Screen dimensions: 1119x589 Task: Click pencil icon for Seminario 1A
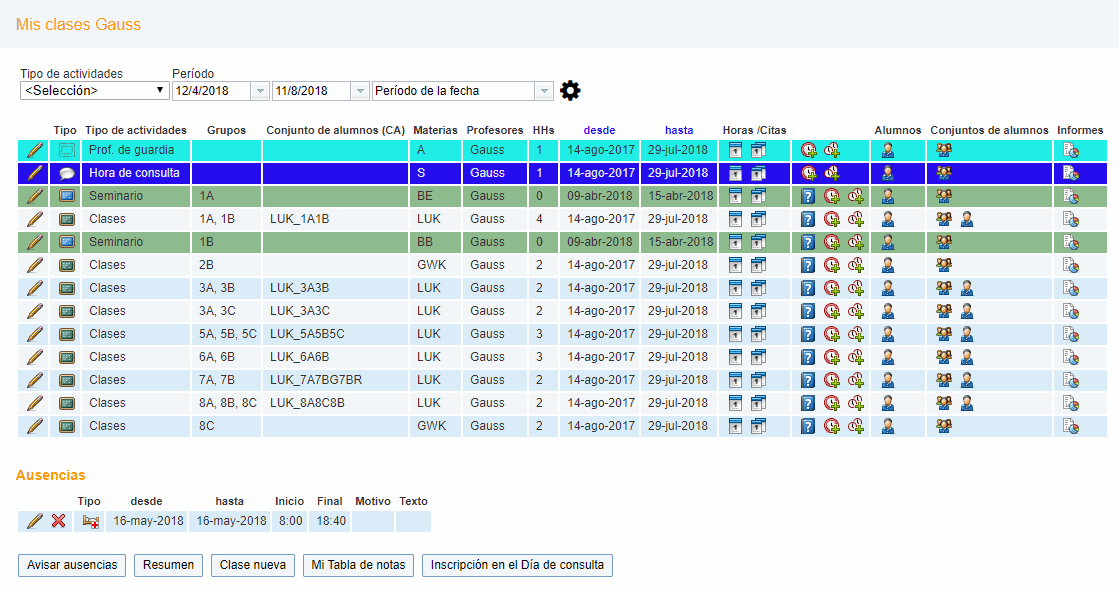(34, 196)
